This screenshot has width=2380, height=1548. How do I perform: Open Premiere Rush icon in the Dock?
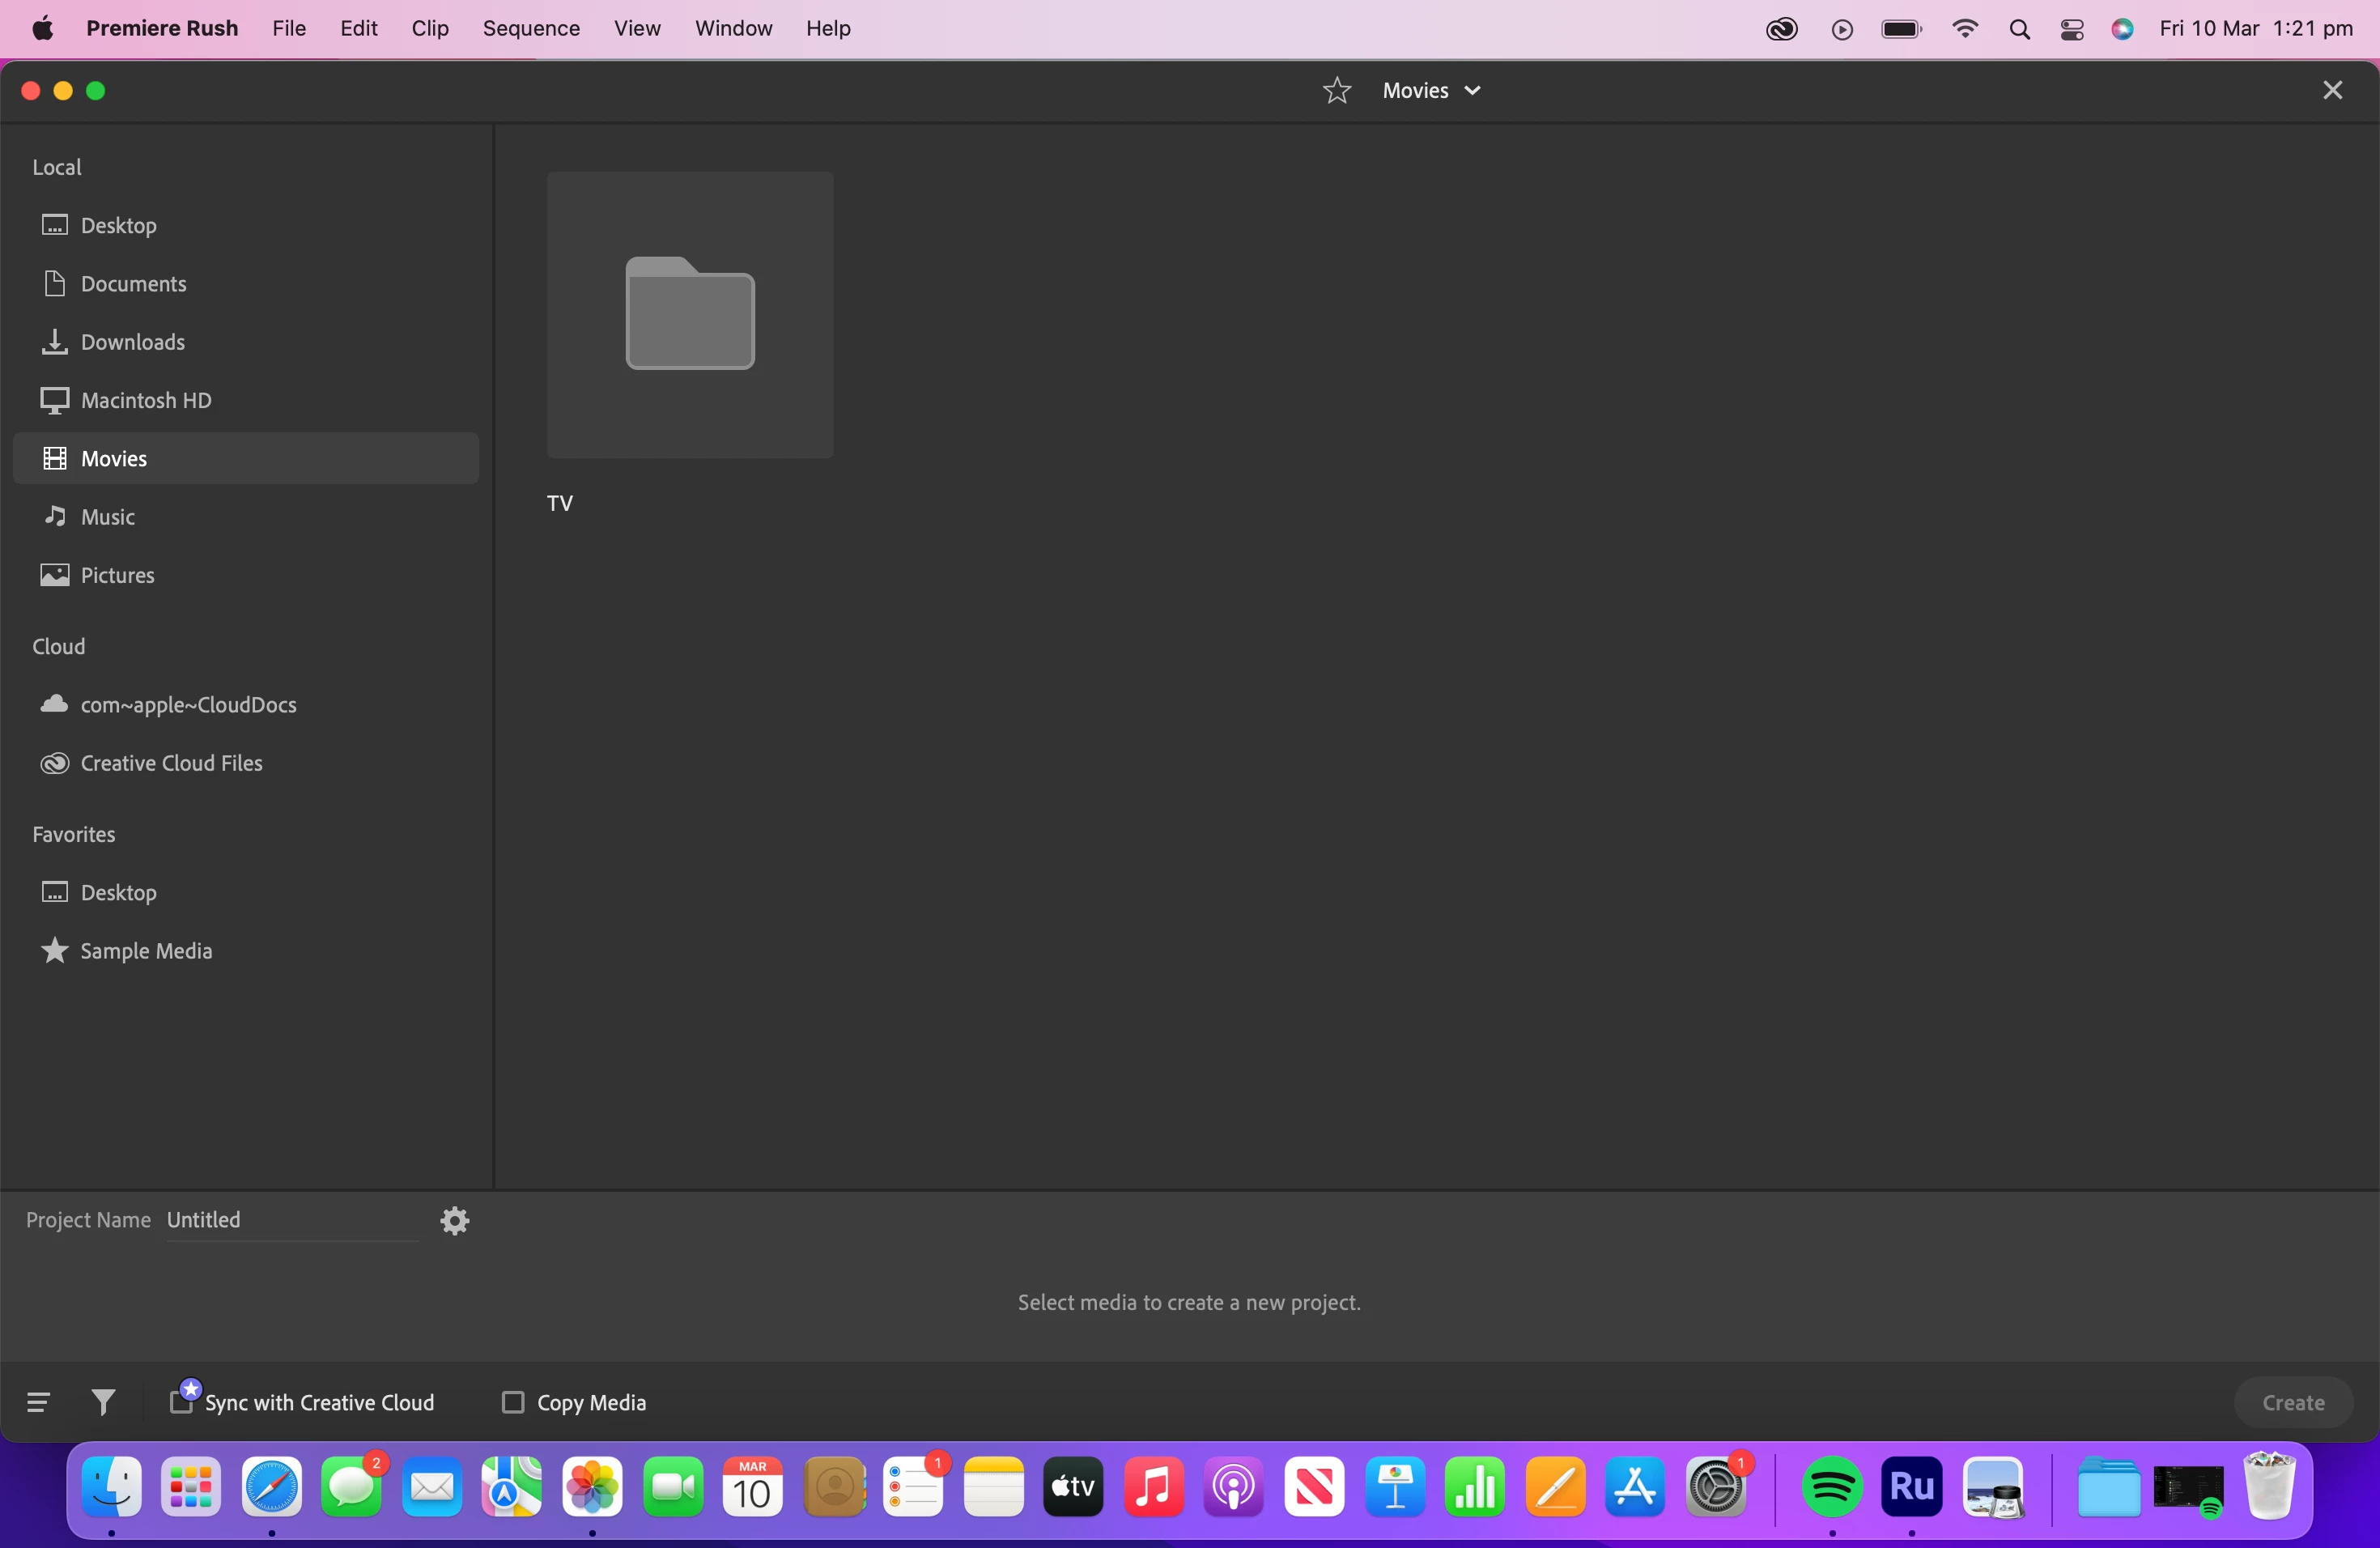click(x=1911, y=1487)
